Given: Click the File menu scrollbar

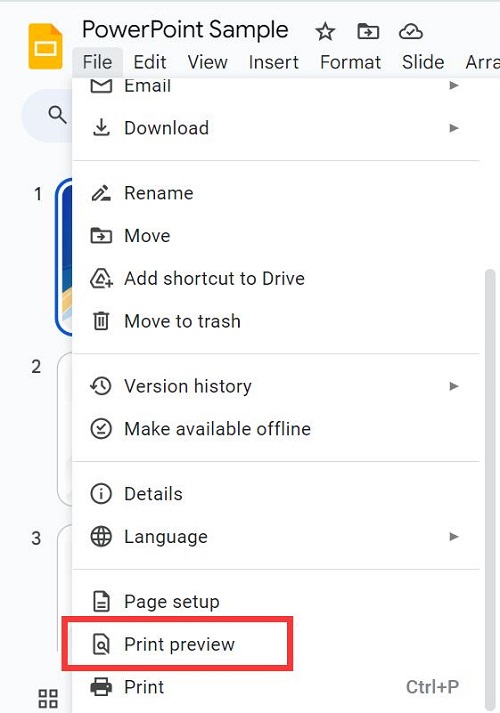Looking at the screenshot, I should pyautogui.click(x=490, y=489).
